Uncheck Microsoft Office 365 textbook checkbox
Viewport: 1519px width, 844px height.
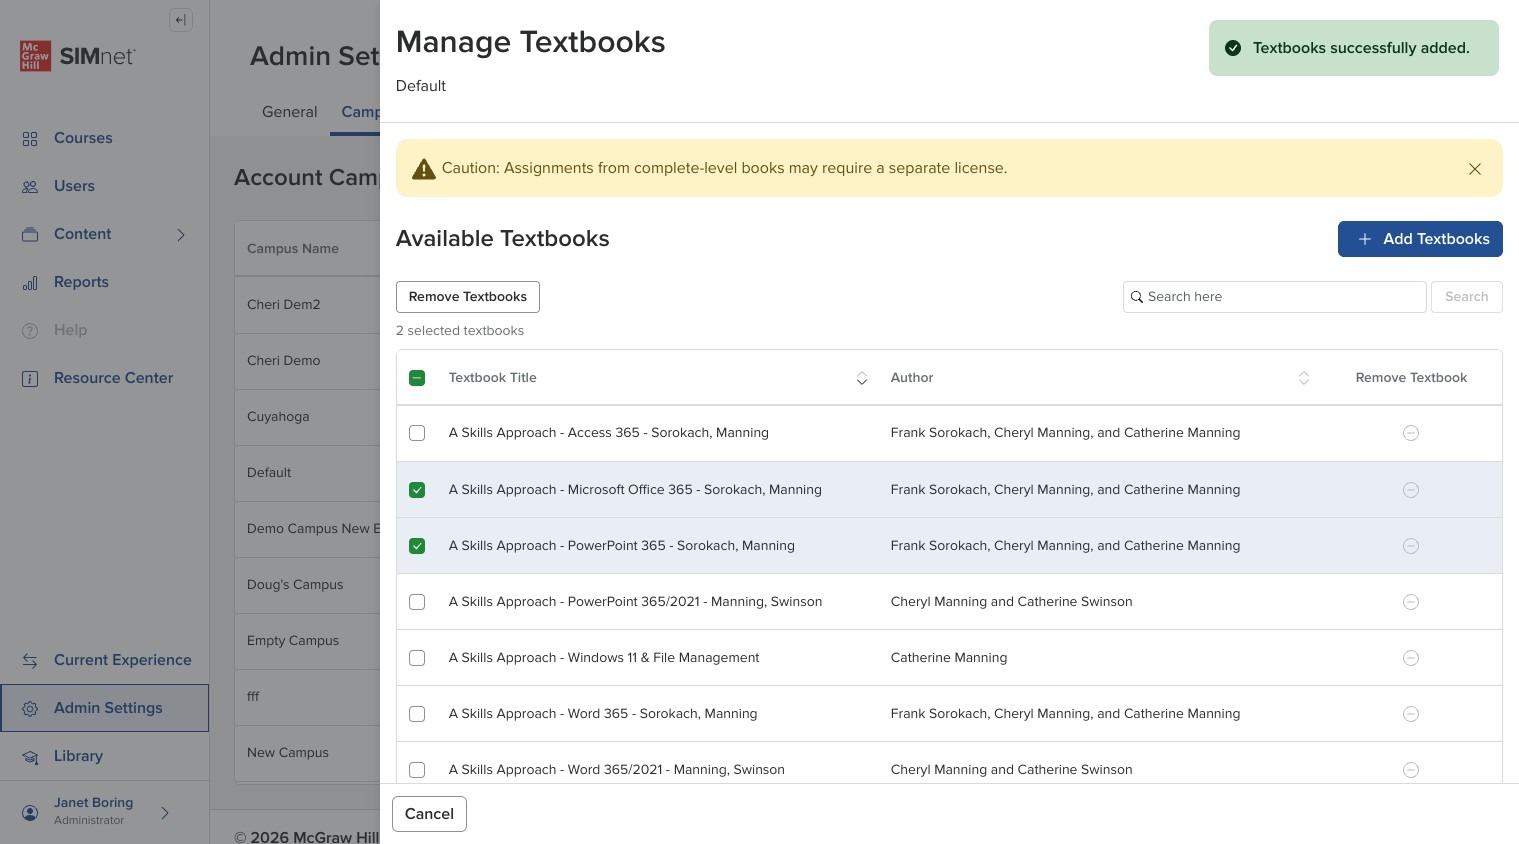(417, 490)
